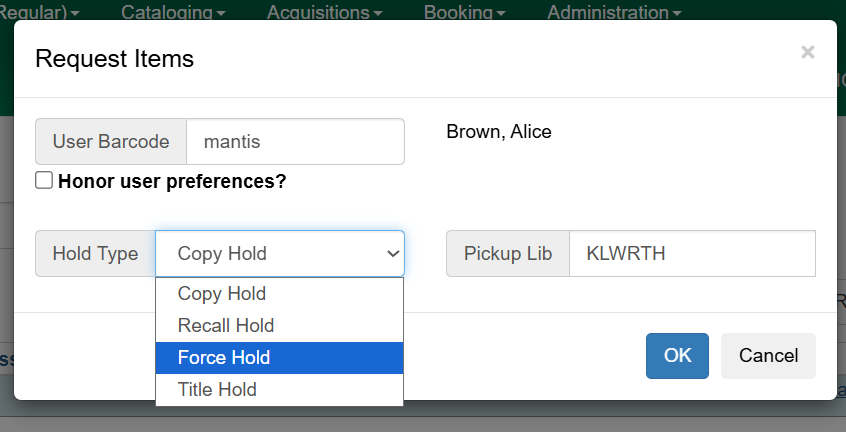
Task: Click the User Barcode label
Action: tap(111, 142)
